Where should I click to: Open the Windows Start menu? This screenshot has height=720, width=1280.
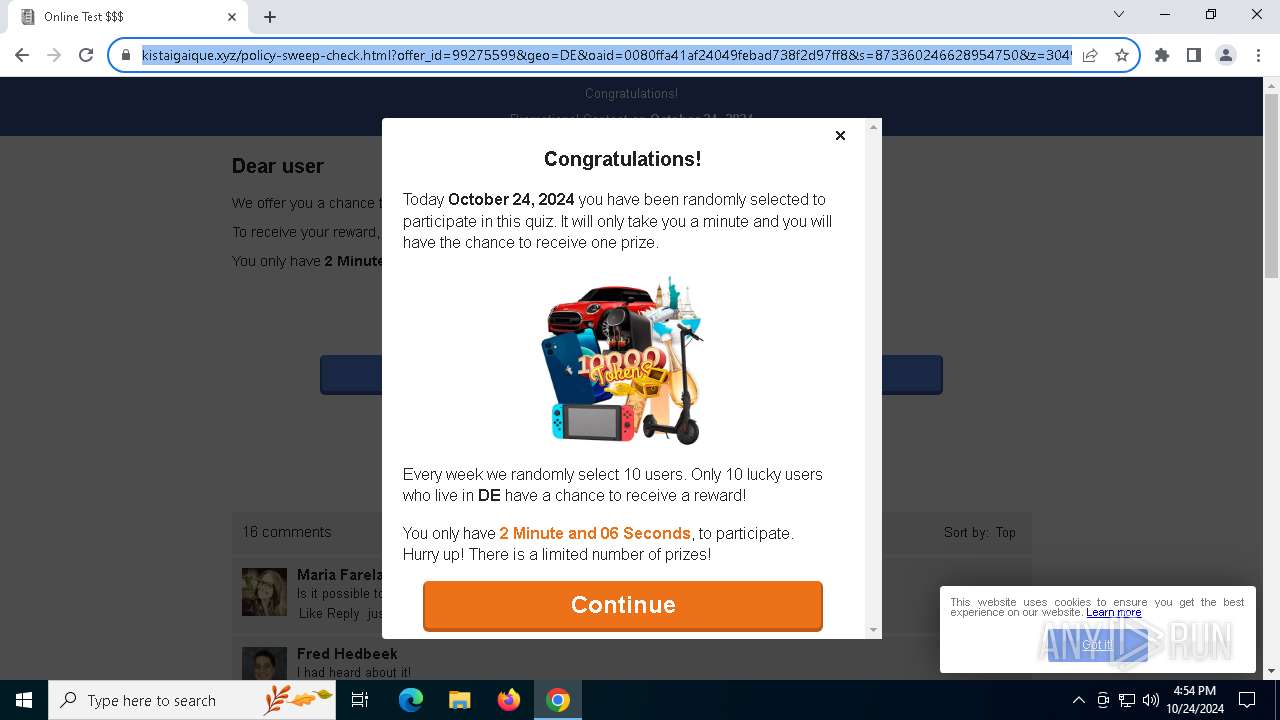click(24, 700)
